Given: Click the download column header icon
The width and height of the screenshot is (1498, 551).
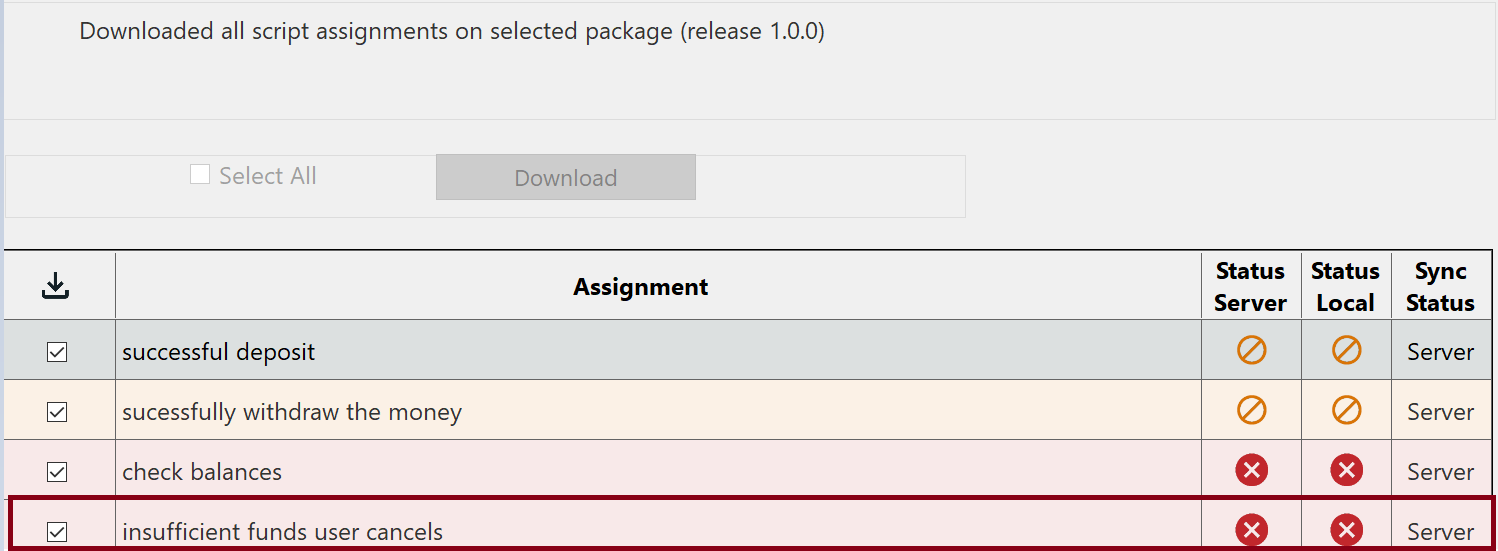Looking at the screenshot, I should click(x=56, y=287).
